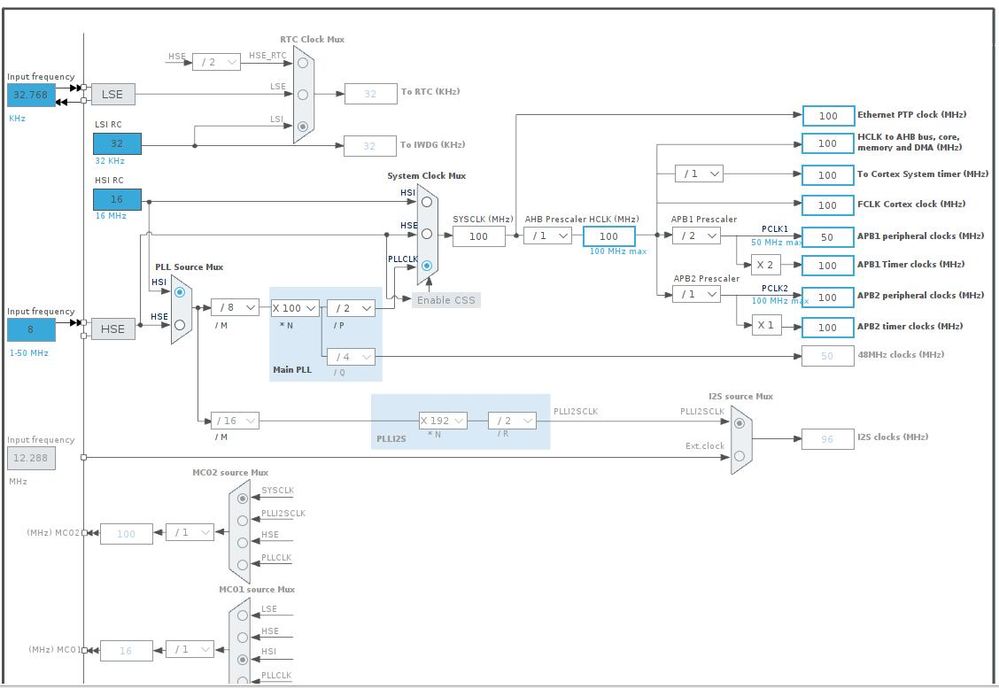Click the '100 MHz max' HCLK note
The height and width of the screenshot is (688, 999).
pyautogui.click(x=617, y=252)
